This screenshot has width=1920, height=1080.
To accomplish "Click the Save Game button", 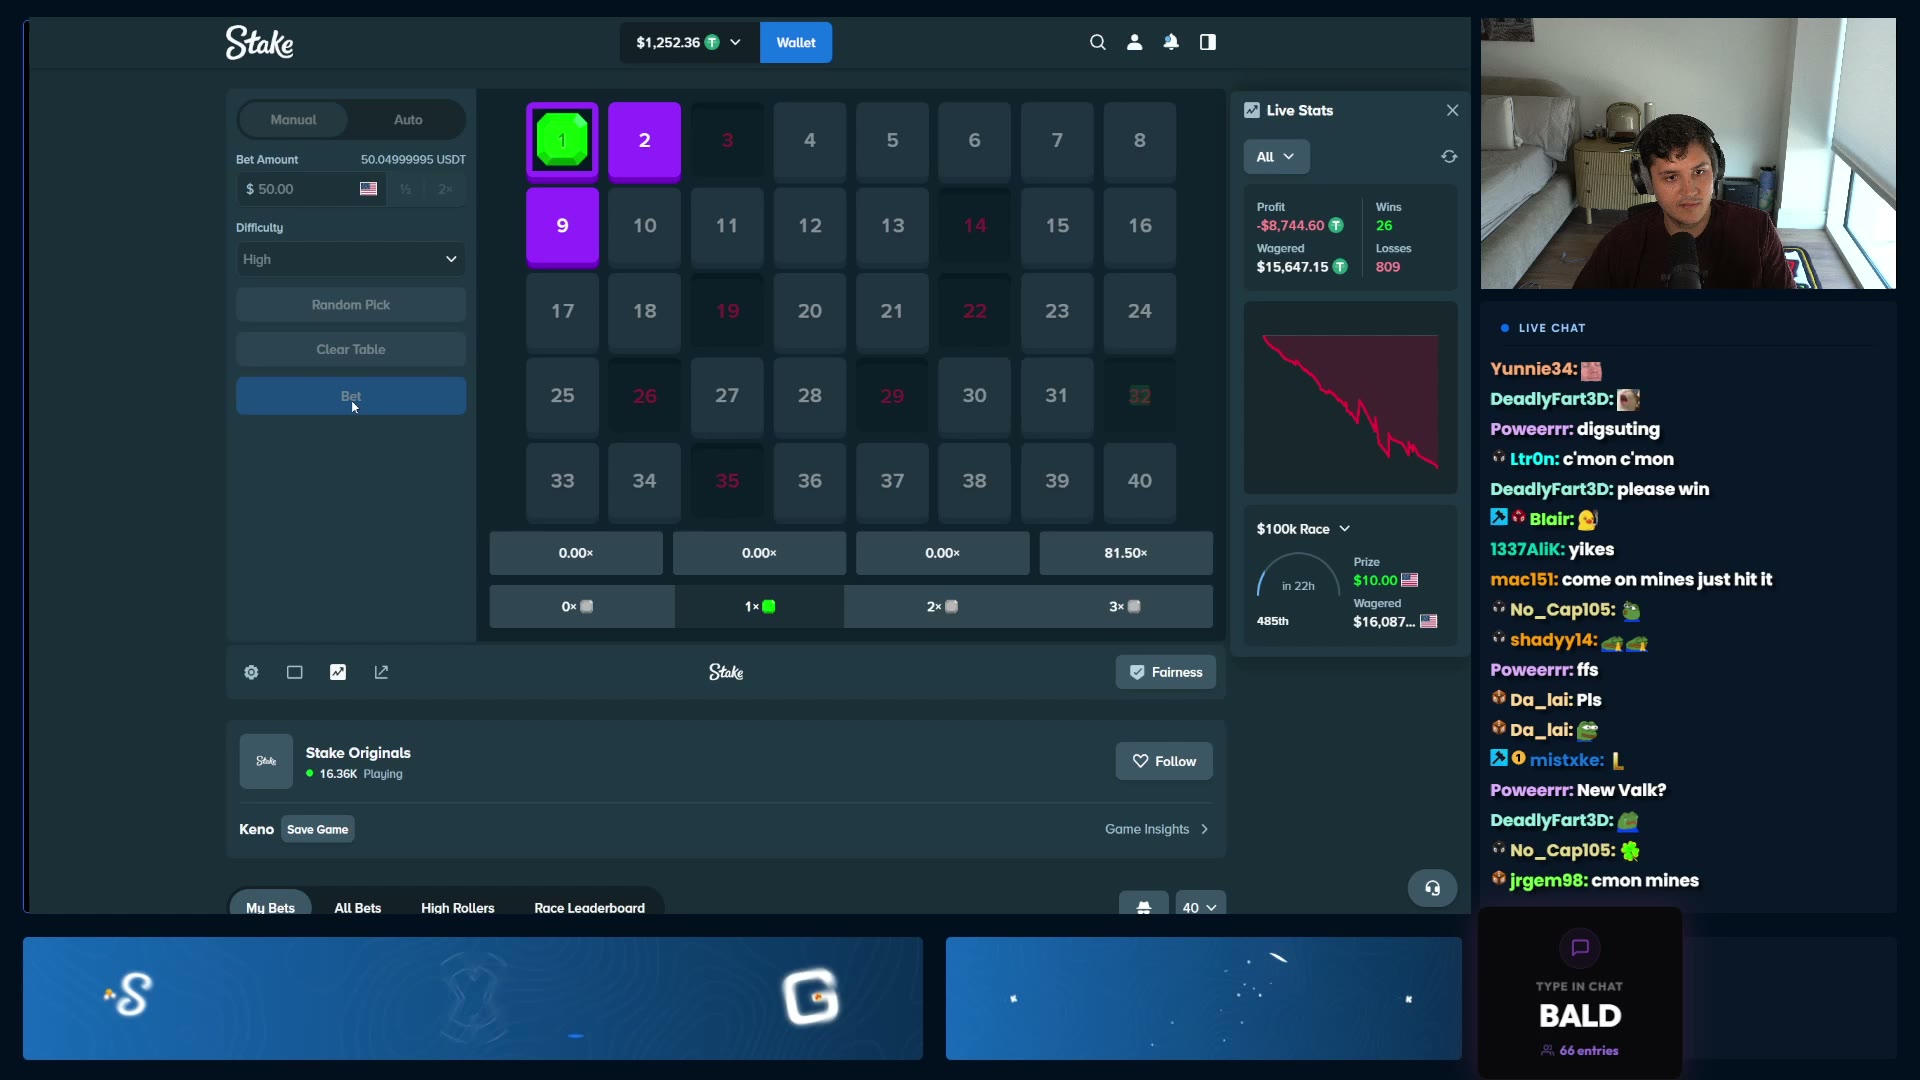I will click(318, 829).
